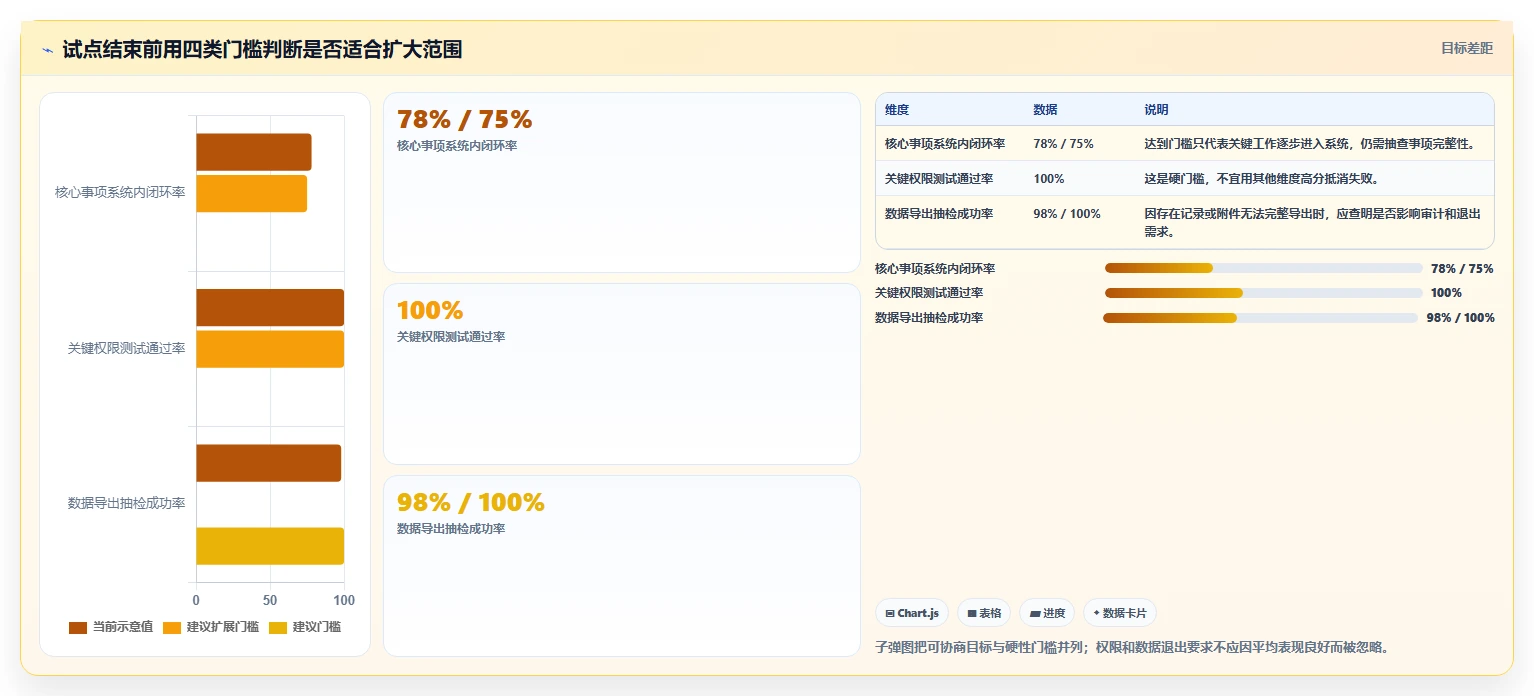Click the 目标差距 tag in header
Viewport: 1534px width, 696px height.
(x=1466, y=48)
